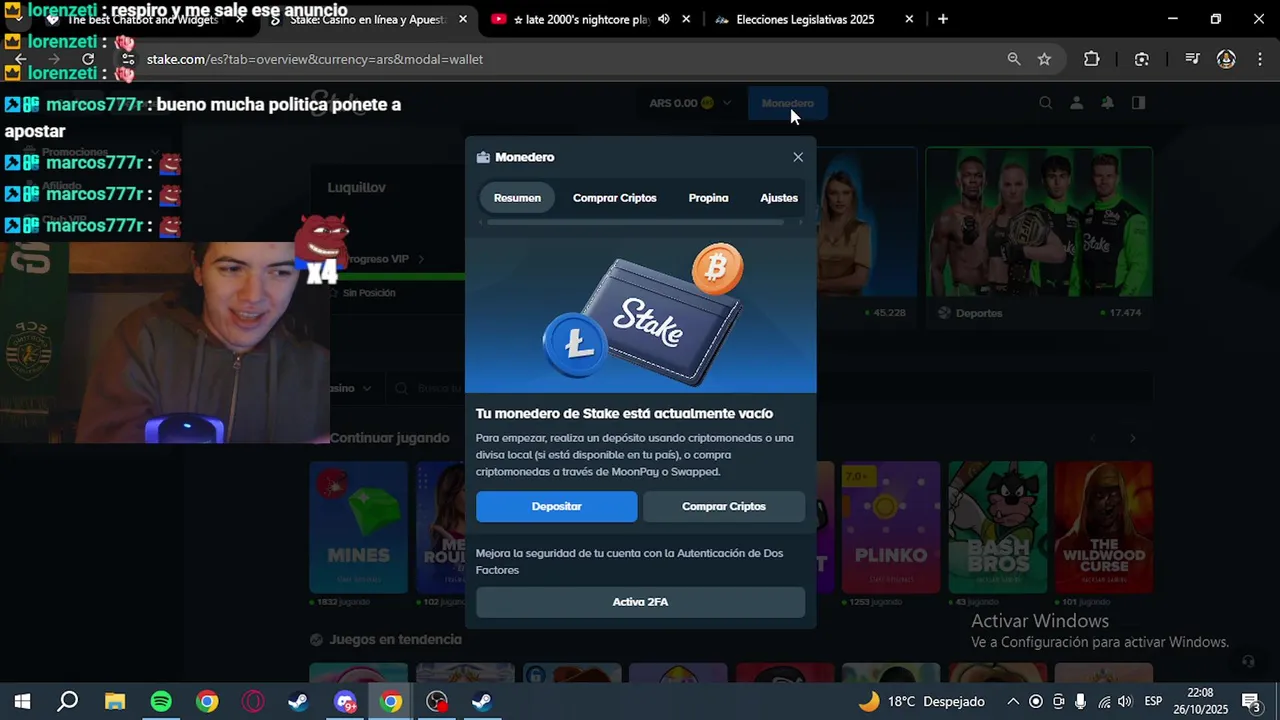Open Chrome media controls icon
The width and height of the screenshot is (1280, 720).
(x=1192, y=59)
